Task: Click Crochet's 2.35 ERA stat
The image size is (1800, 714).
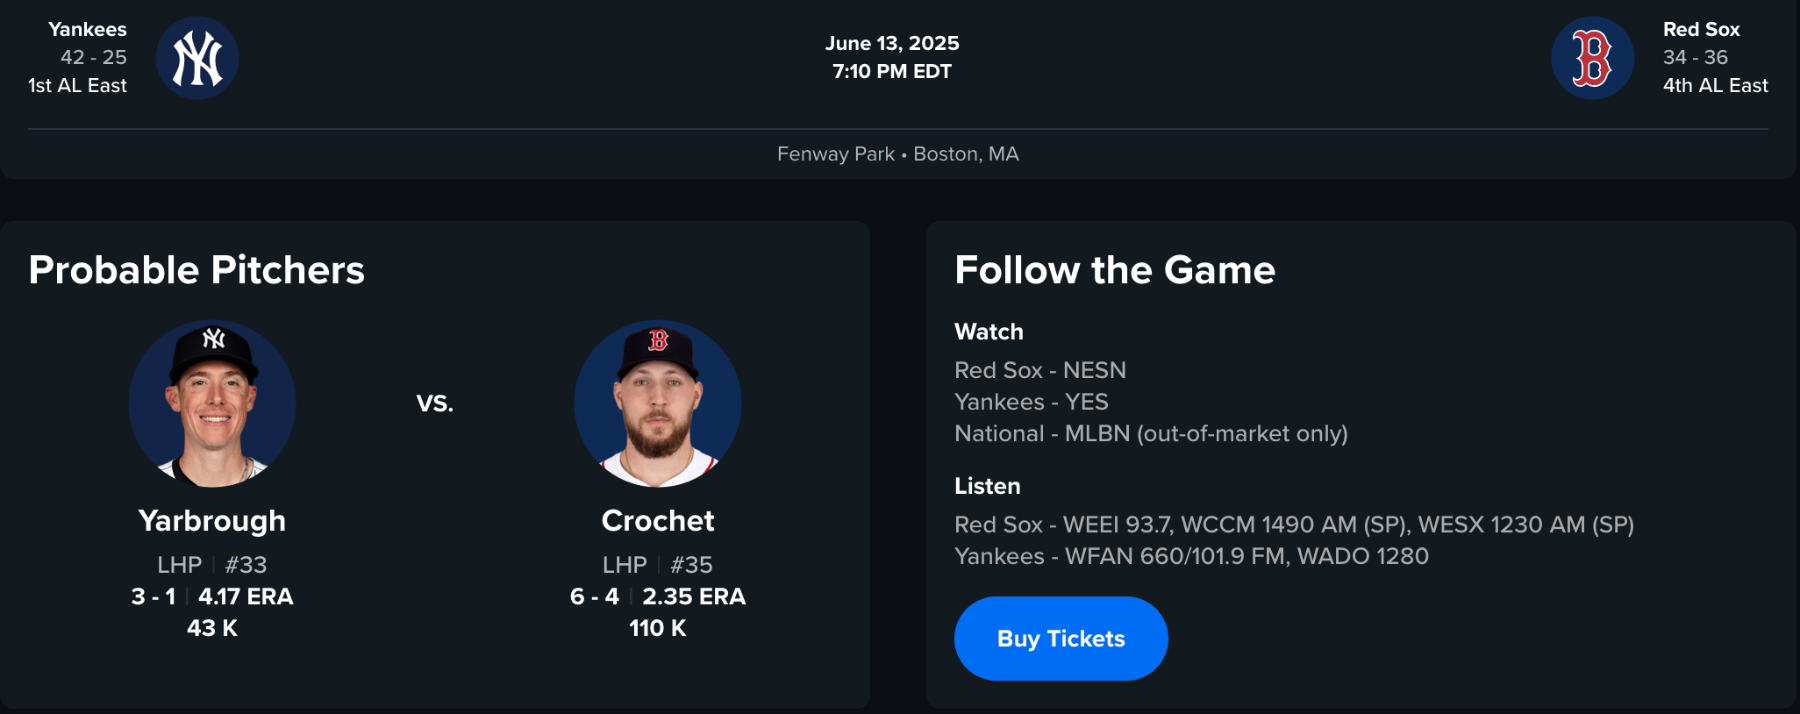Action: click(x=693, y=597)
